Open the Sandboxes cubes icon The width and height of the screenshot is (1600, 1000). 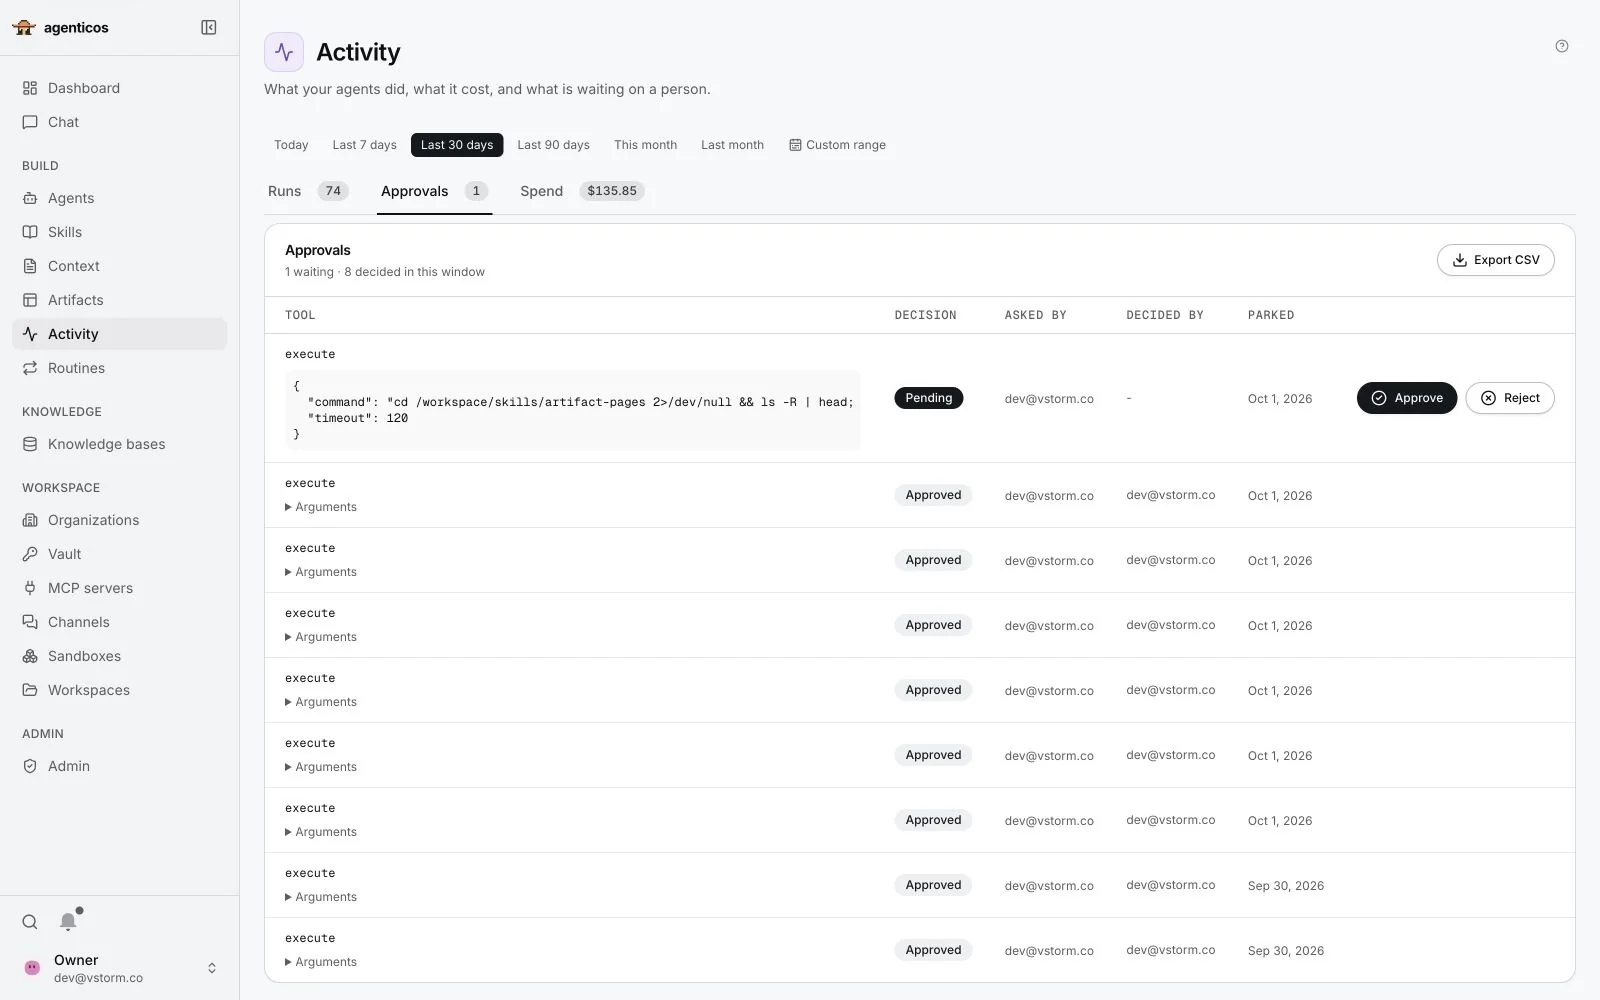[30, 656]
